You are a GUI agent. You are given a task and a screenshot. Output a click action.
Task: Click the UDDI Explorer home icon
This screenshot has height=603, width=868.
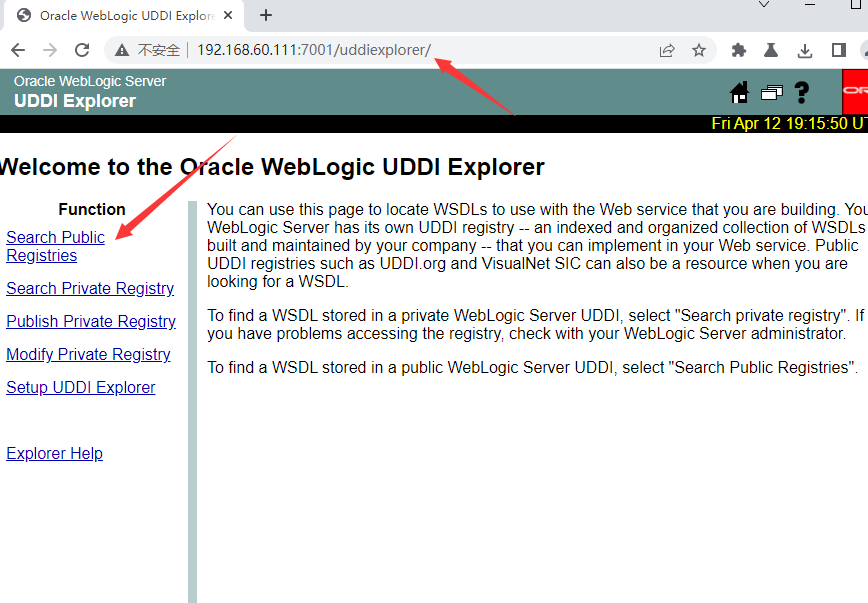pos(740,92)
